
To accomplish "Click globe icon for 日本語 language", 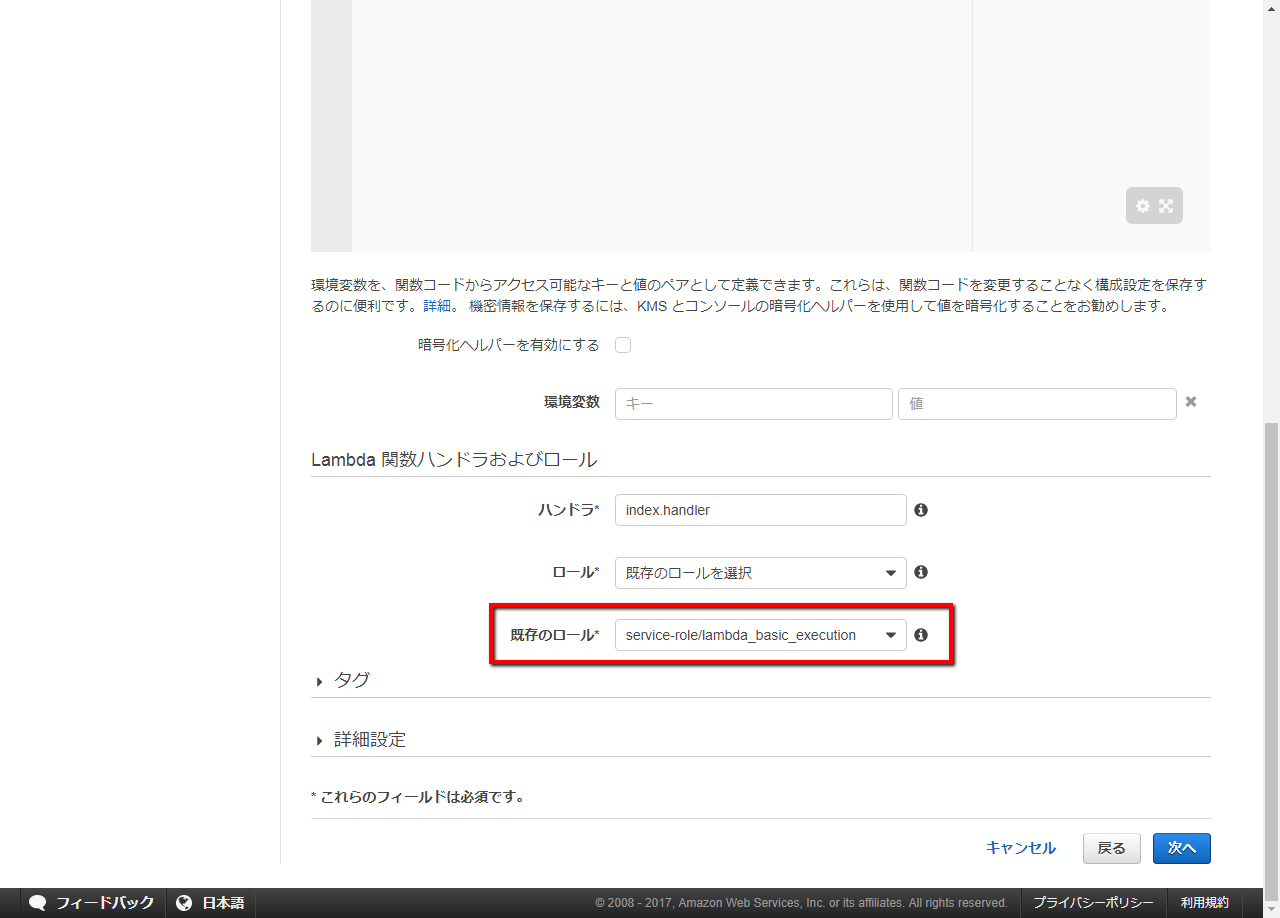I will click(x=184, y=903).
